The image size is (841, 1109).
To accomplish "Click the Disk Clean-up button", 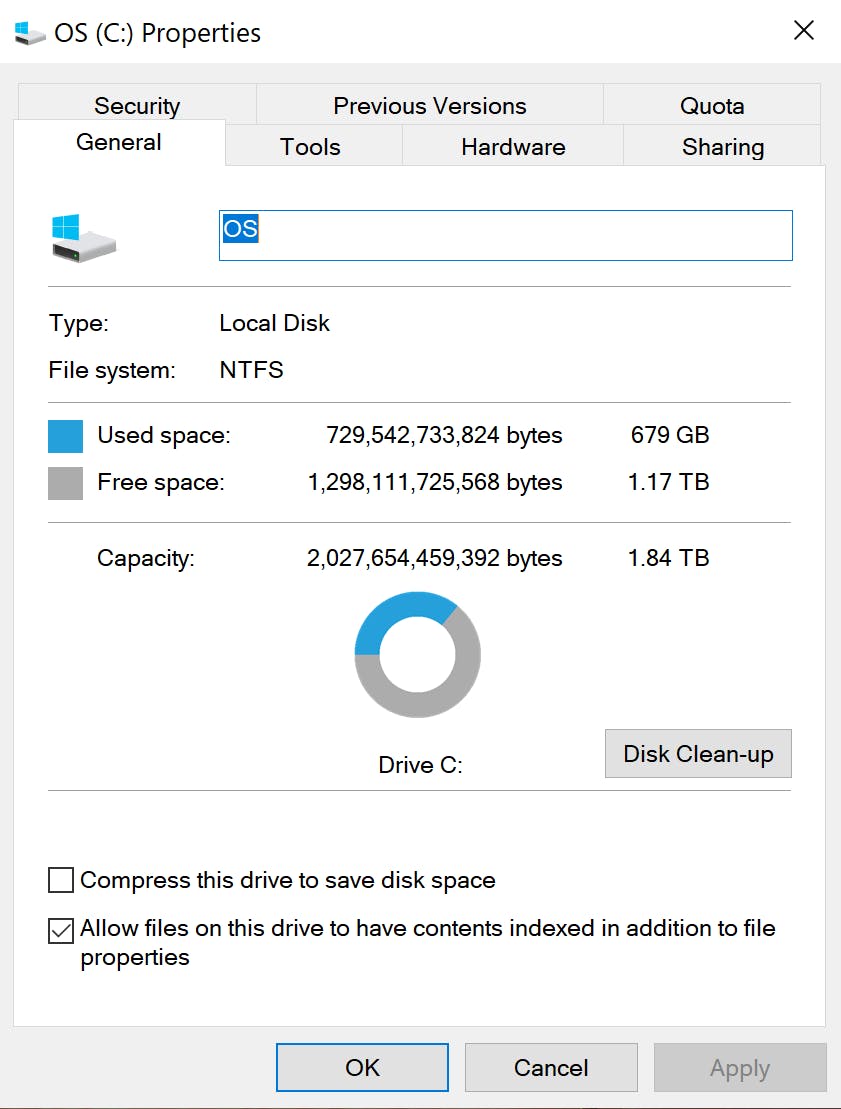I will pyautogui.click(x=698, y=753).
